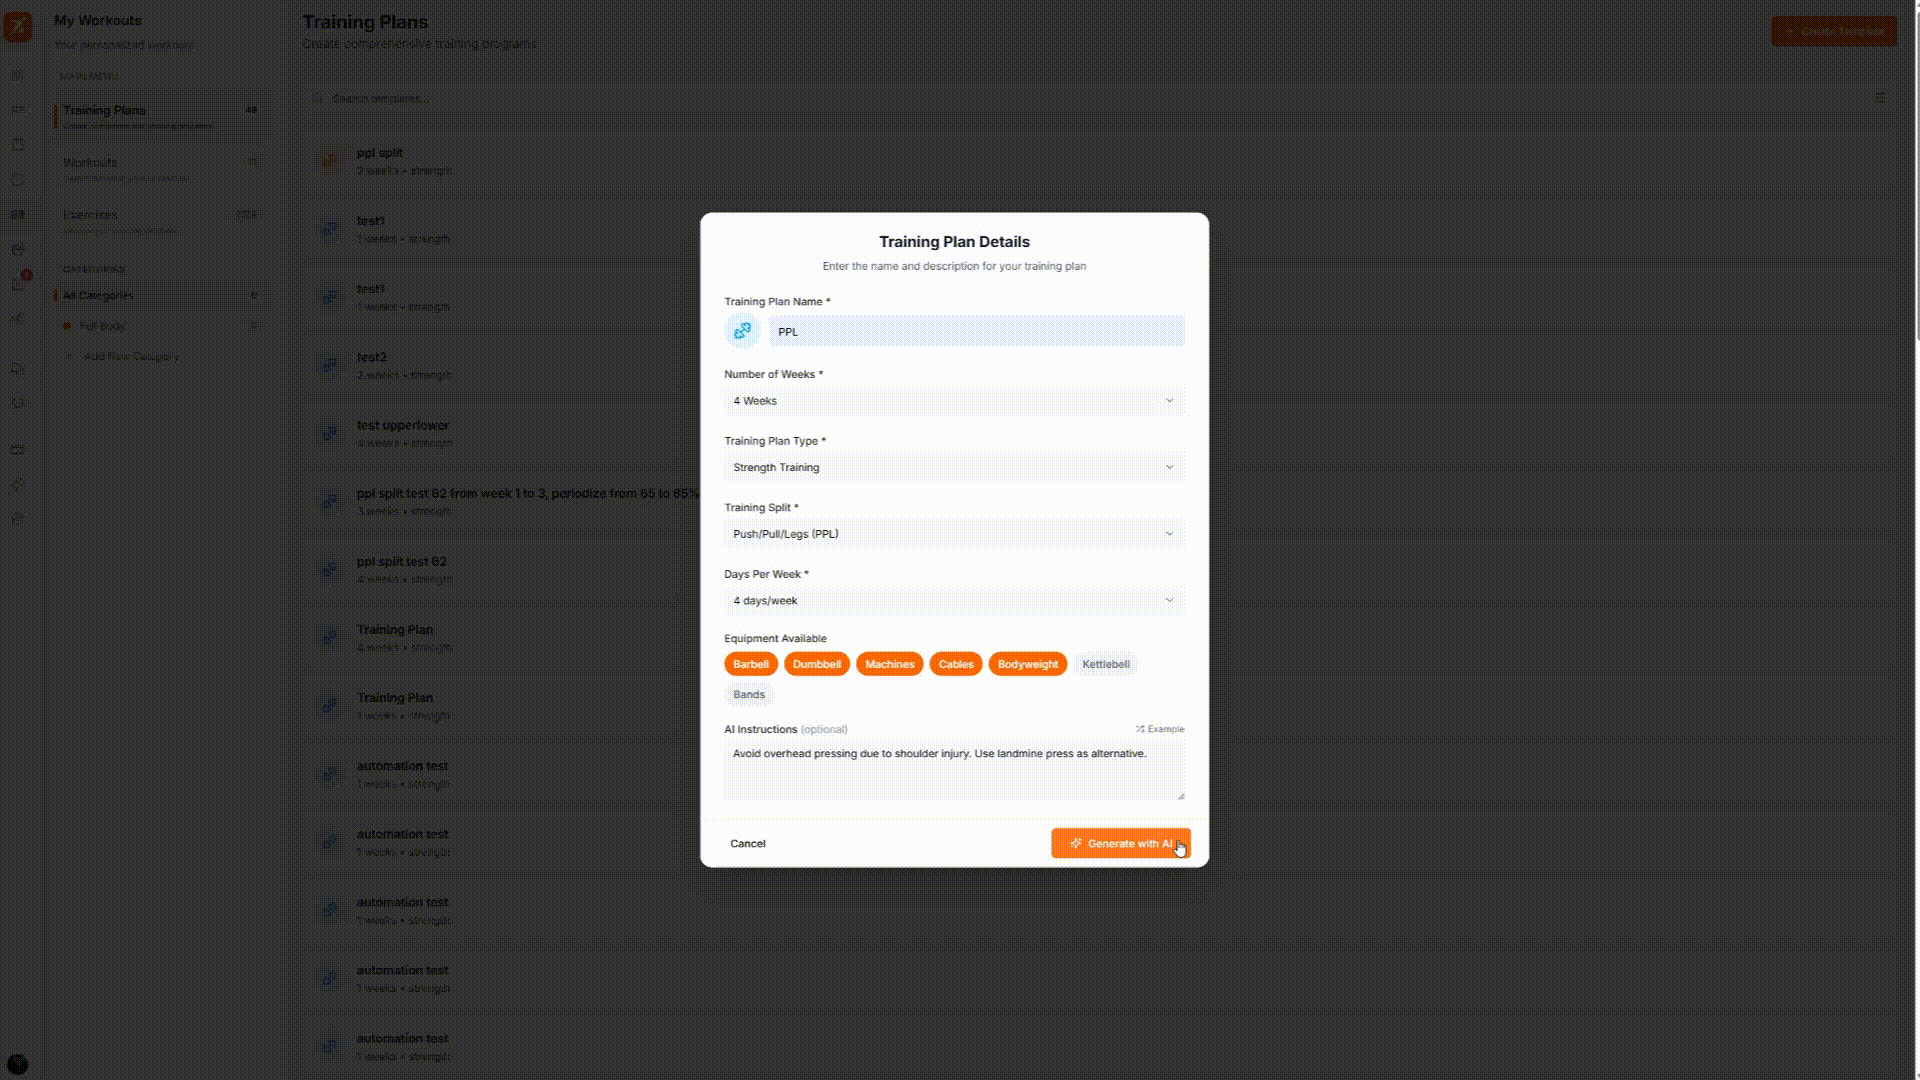Click the app logo at top of sidebar
The width and height of the screenshot is (1920, 1080).
(17, 28)
